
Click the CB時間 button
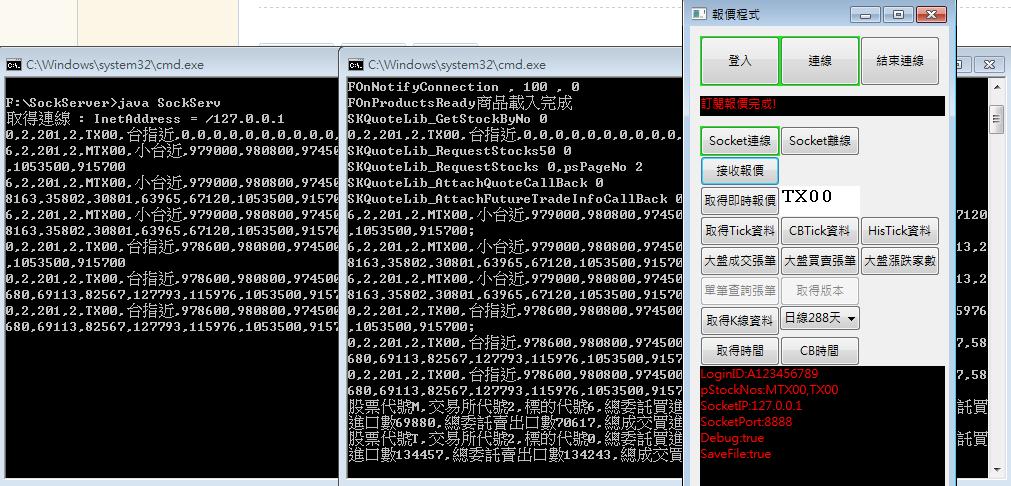pos(820,351)
